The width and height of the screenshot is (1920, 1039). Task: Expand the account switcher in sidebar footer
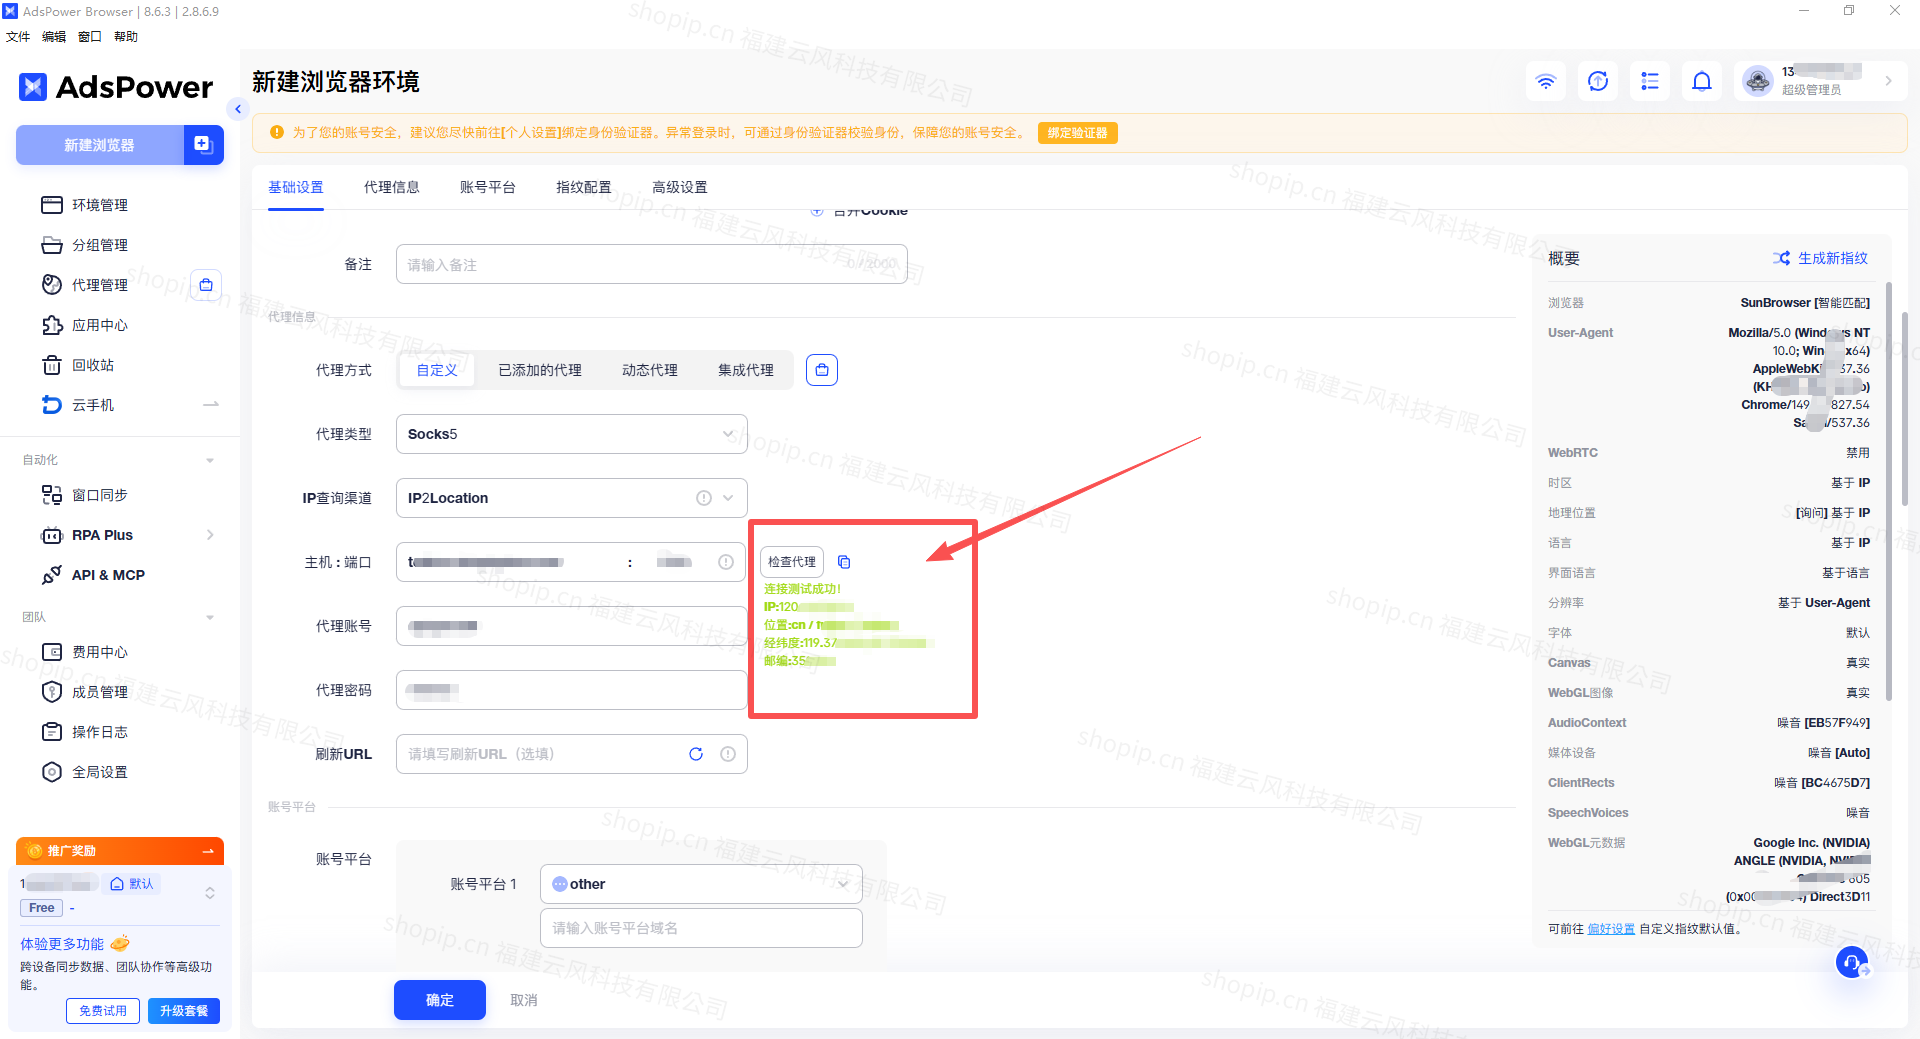tap(210, 893)
